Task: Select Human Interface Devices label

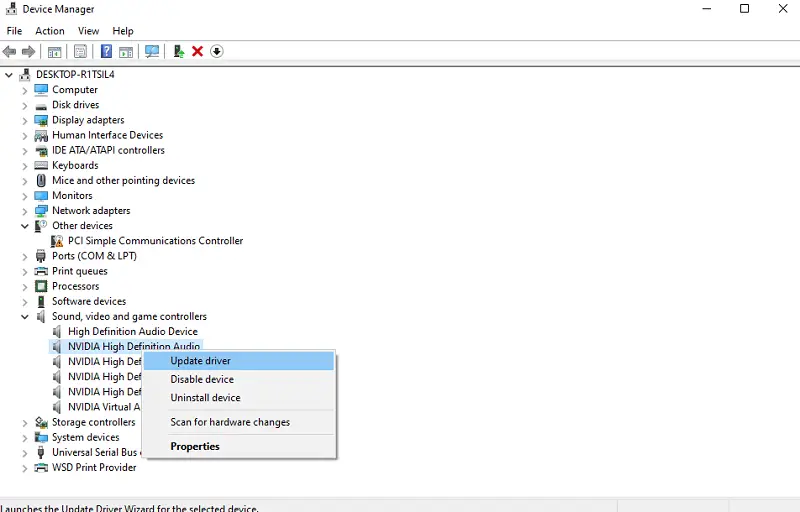Action: pos(107,135)
